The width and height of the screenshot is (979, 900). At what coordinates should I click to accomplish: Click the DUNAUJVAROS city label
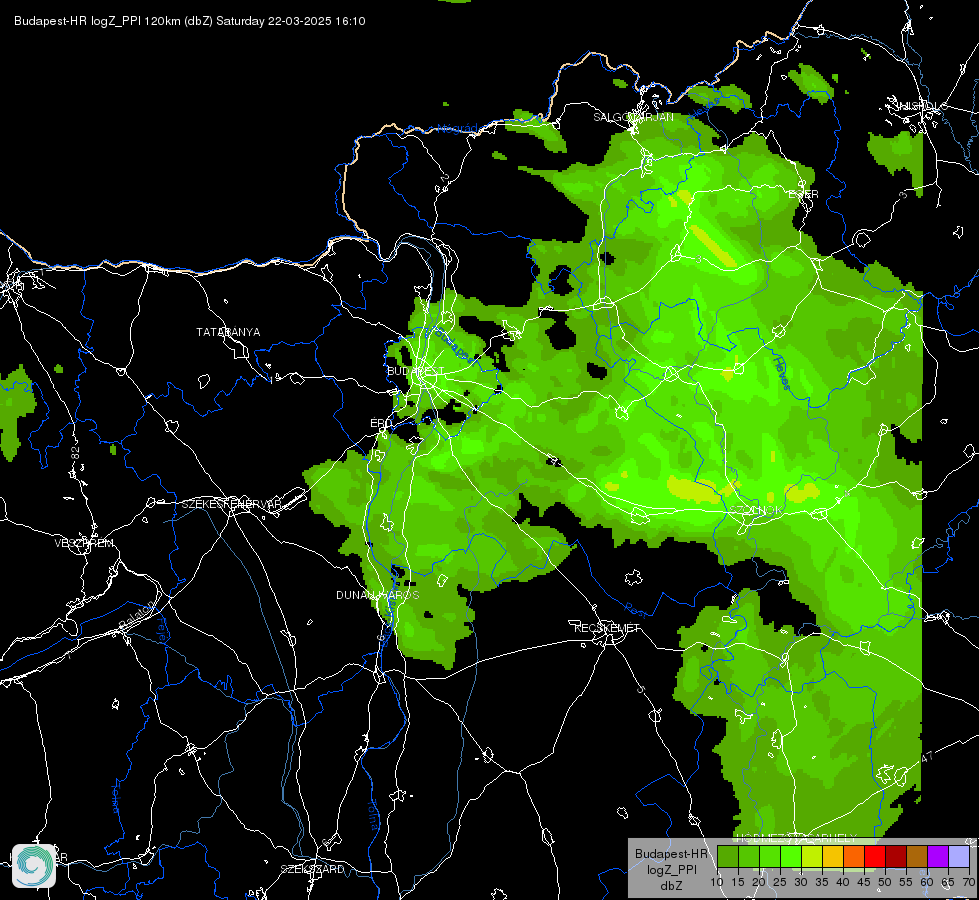coord(378,595)
